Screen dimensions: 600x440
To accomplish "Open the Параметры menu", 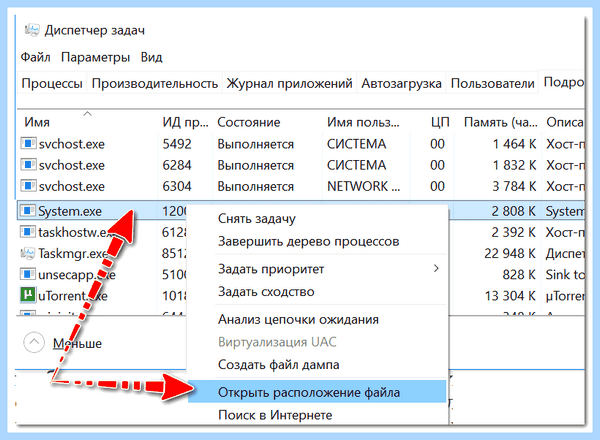I will [x=96, y=57].
